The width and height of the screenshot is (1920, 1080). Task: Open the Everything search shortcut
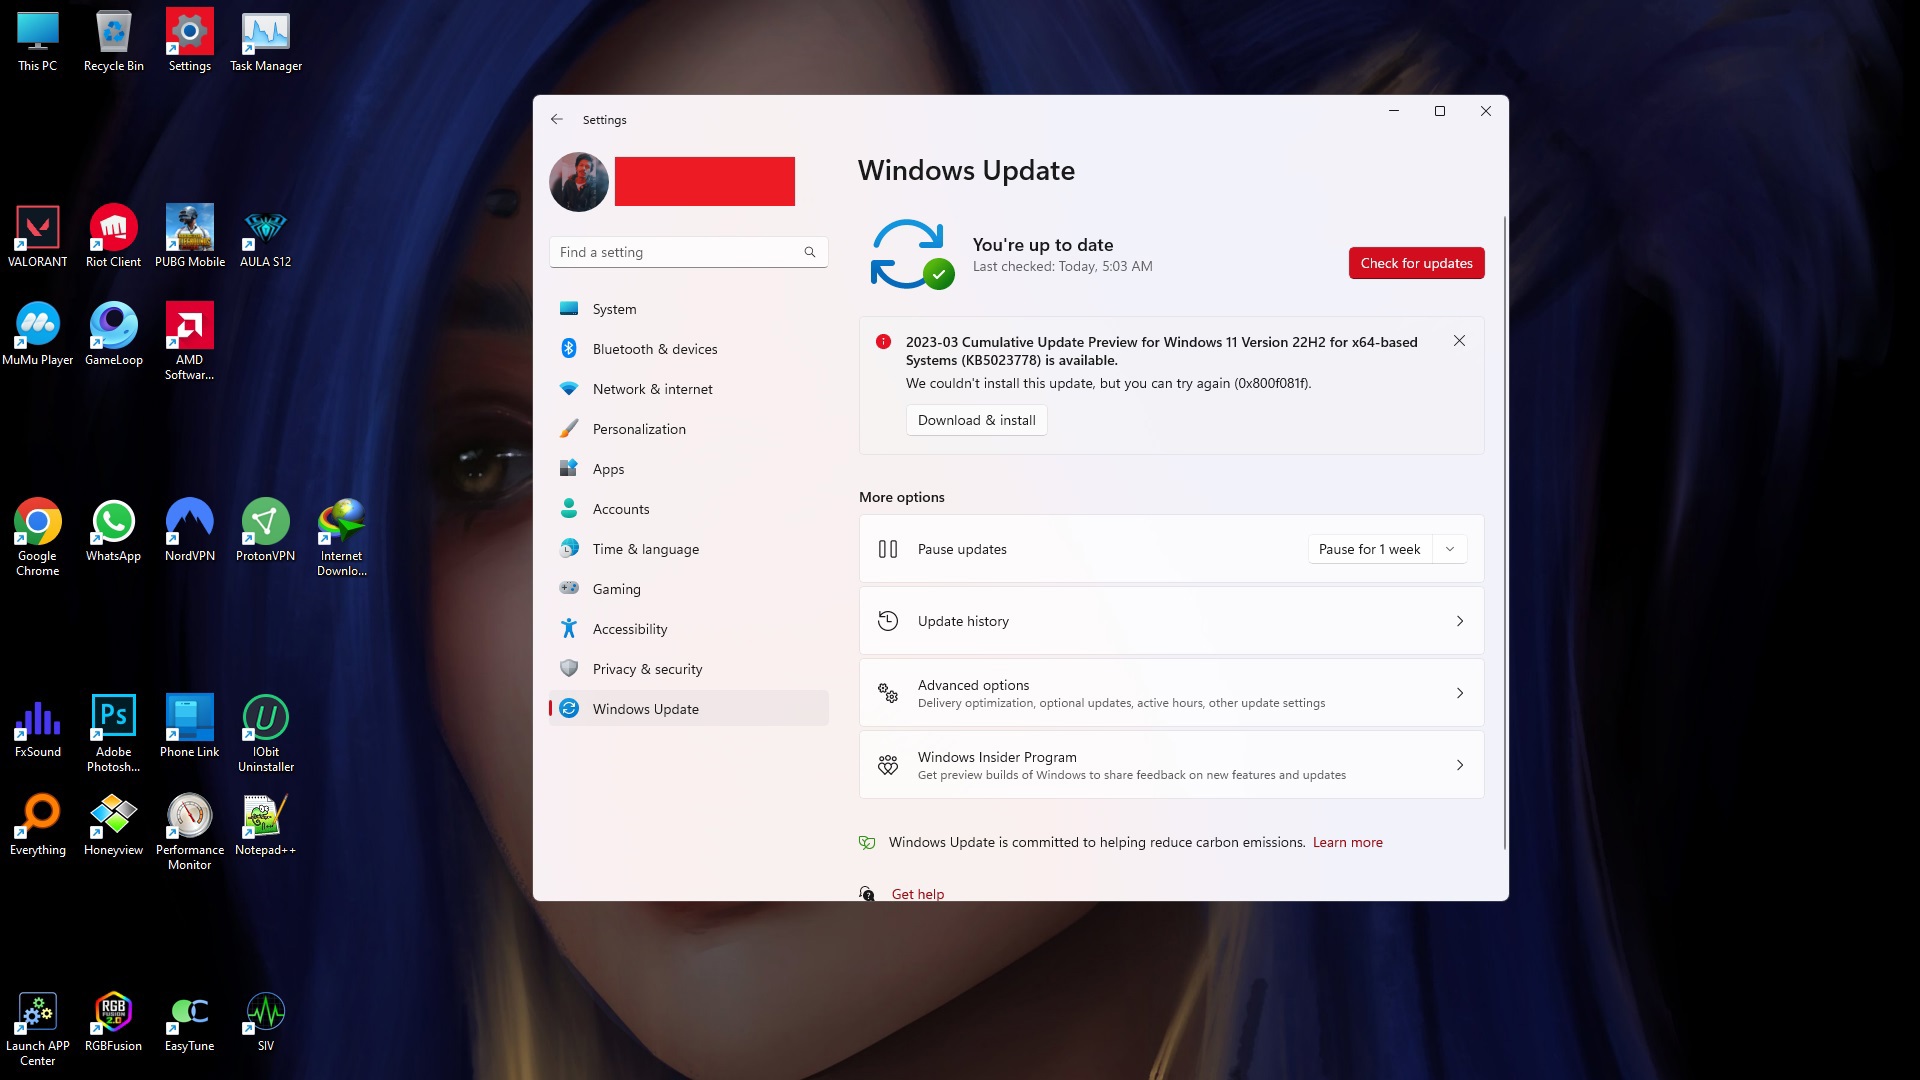coord(38,825)
